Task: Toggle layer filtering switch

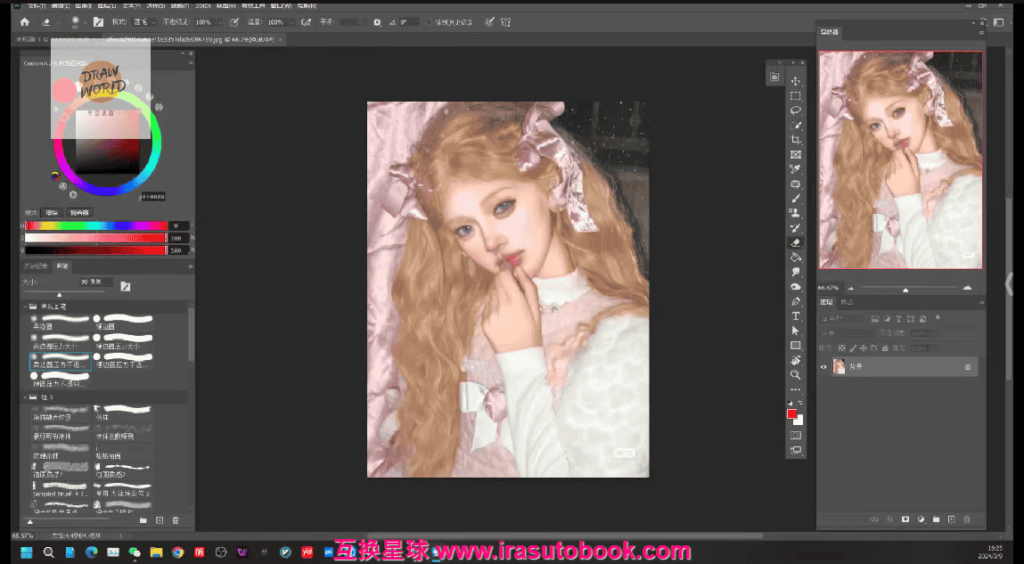Action: 938,318
